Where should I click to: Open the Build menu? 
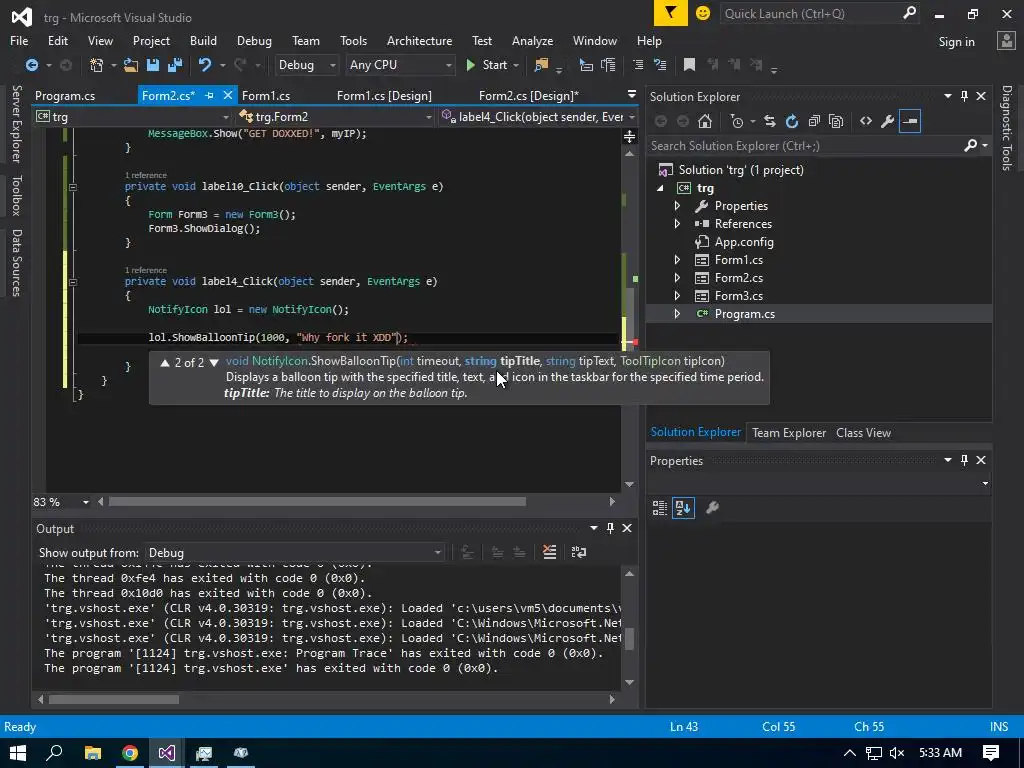(203, 40)
